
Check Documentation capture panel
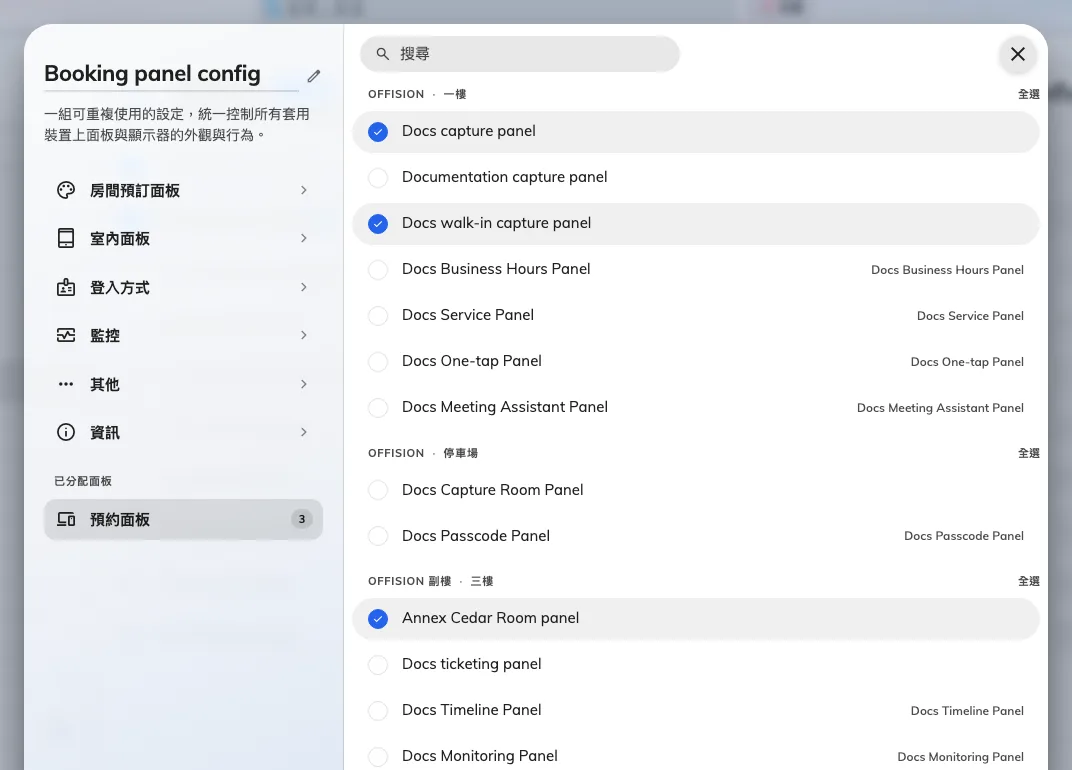pos(378,178)
